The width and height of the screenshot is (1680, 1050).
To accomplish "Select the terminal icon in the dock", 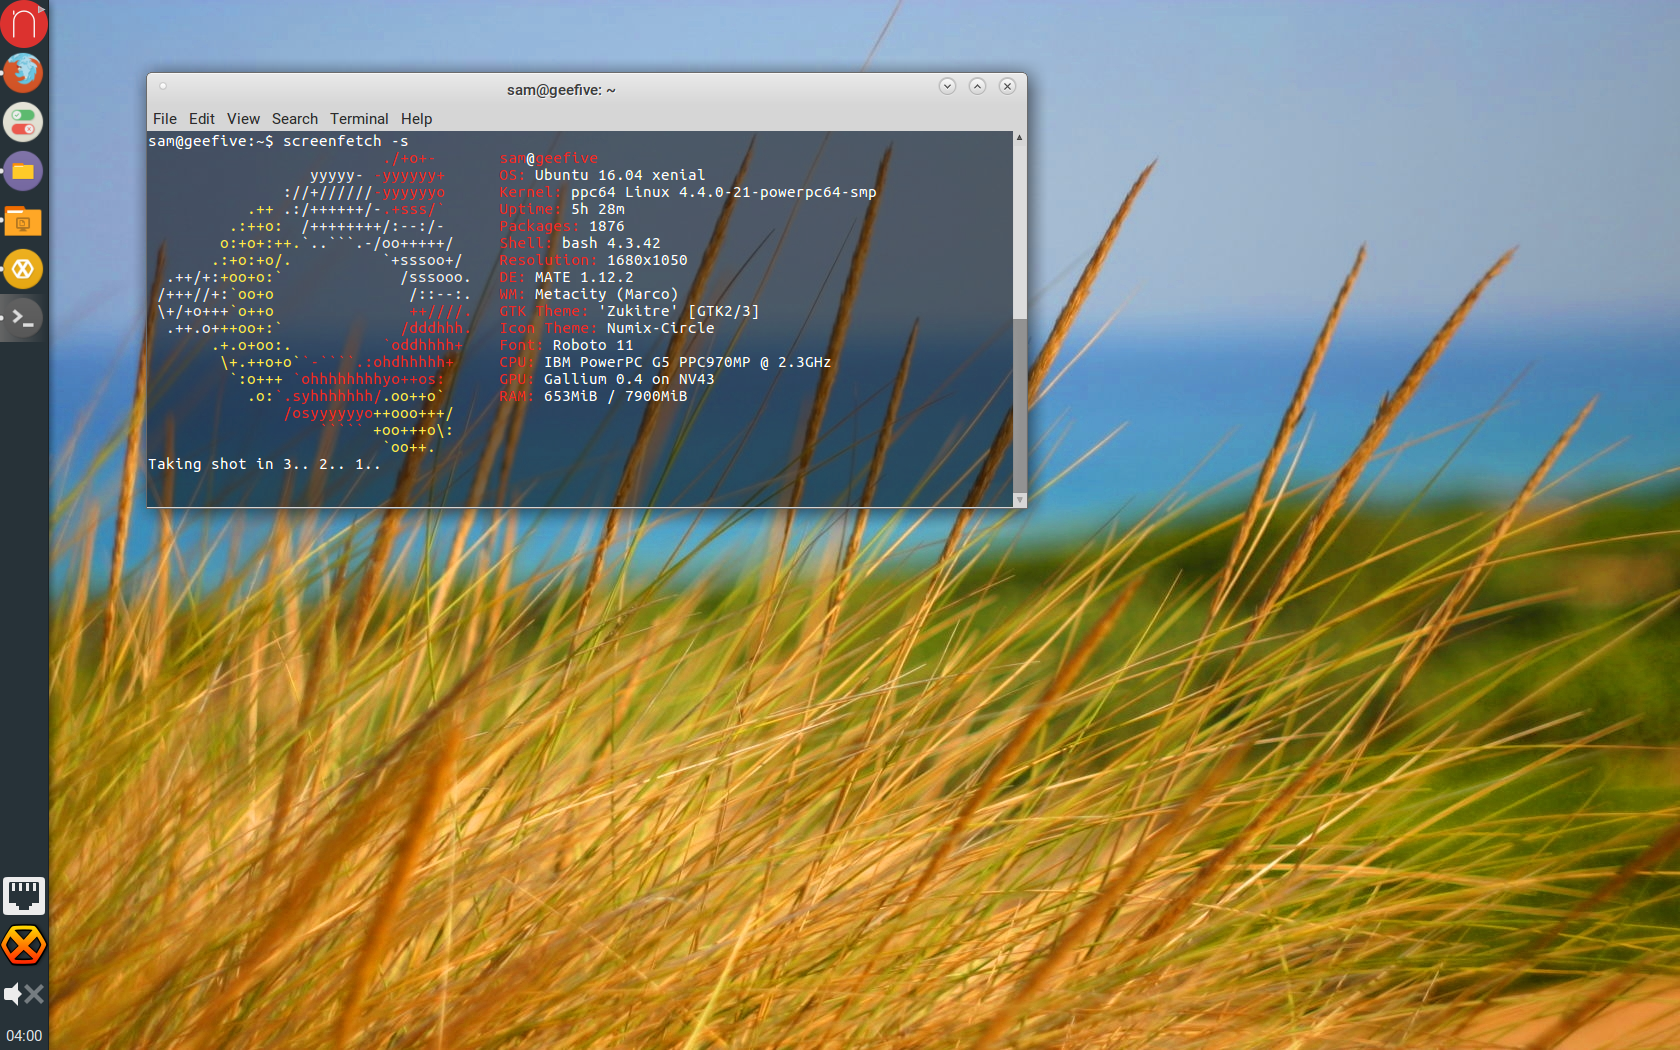I will point(24,318).
